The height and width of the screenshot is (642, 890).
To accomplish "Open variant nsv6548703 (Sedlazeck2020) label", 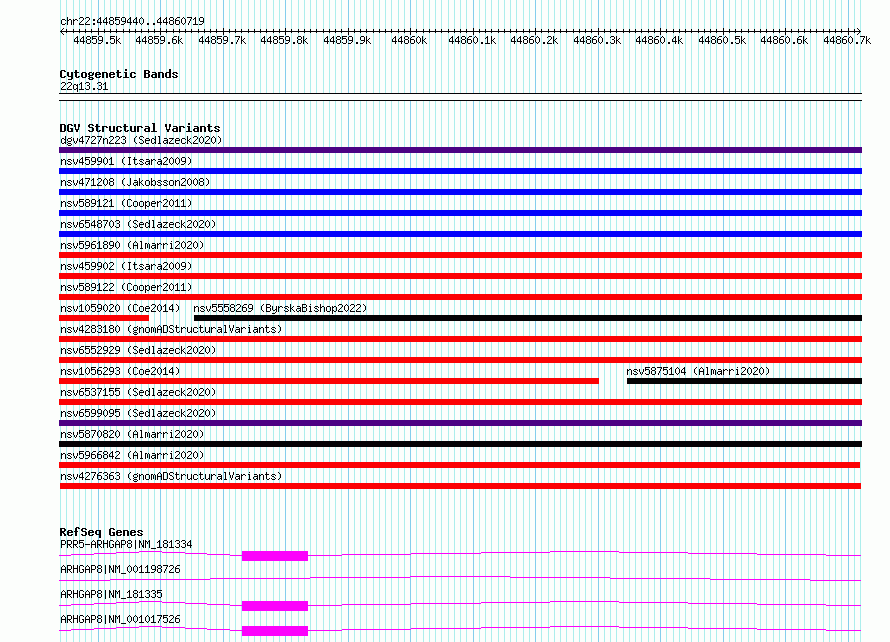I will (138, 224).
